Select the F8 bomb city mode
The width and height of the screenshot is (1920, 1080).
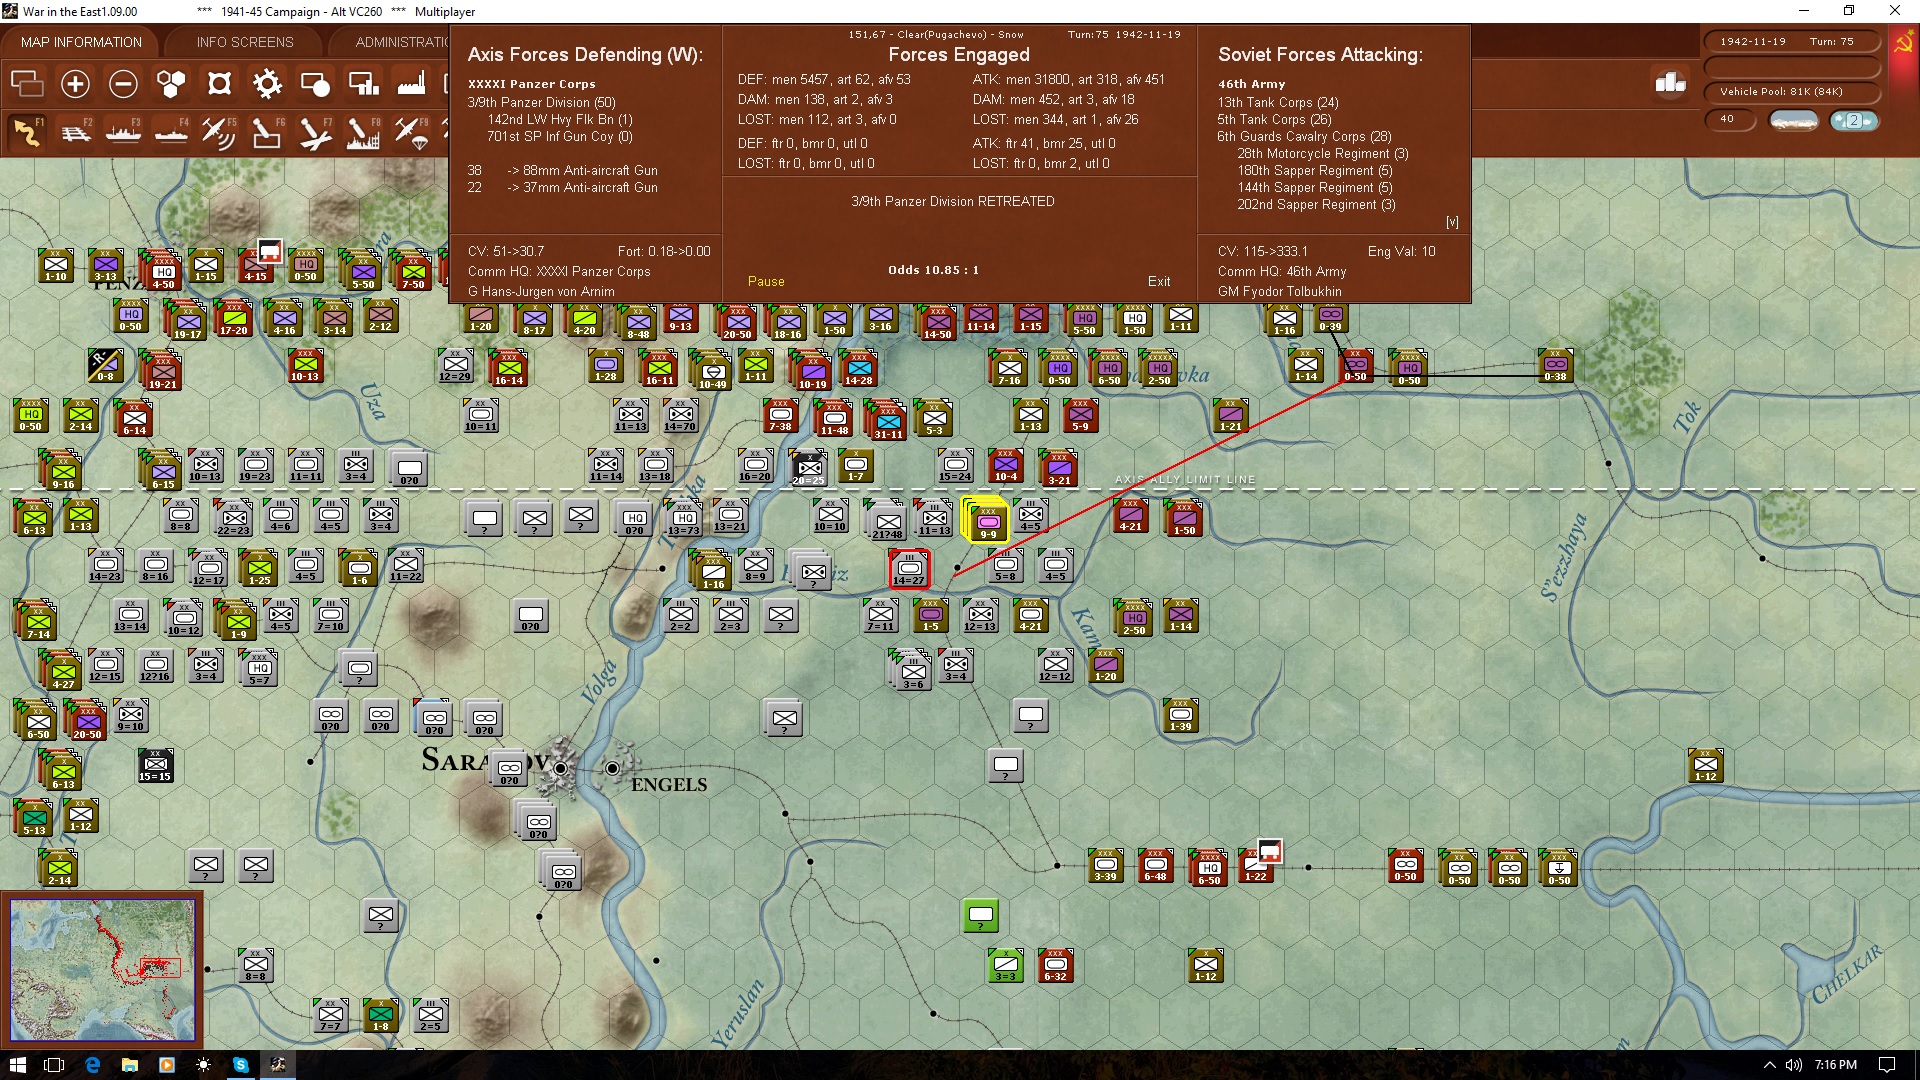tap(363, 133)
